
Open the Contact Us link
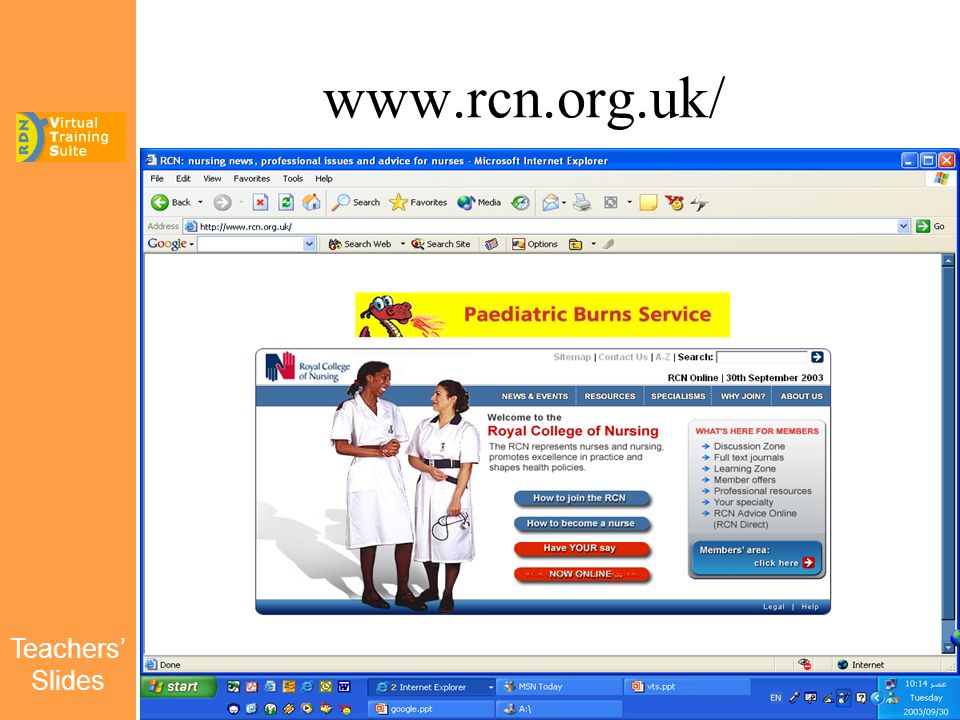pos(623,357)
